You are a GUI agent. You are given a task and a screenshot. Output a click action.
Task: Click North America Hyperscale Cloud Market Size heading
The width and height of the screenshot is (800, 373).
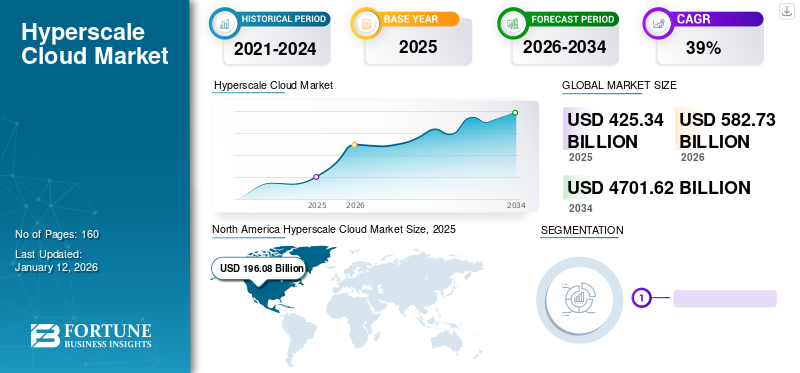[334, 230]
